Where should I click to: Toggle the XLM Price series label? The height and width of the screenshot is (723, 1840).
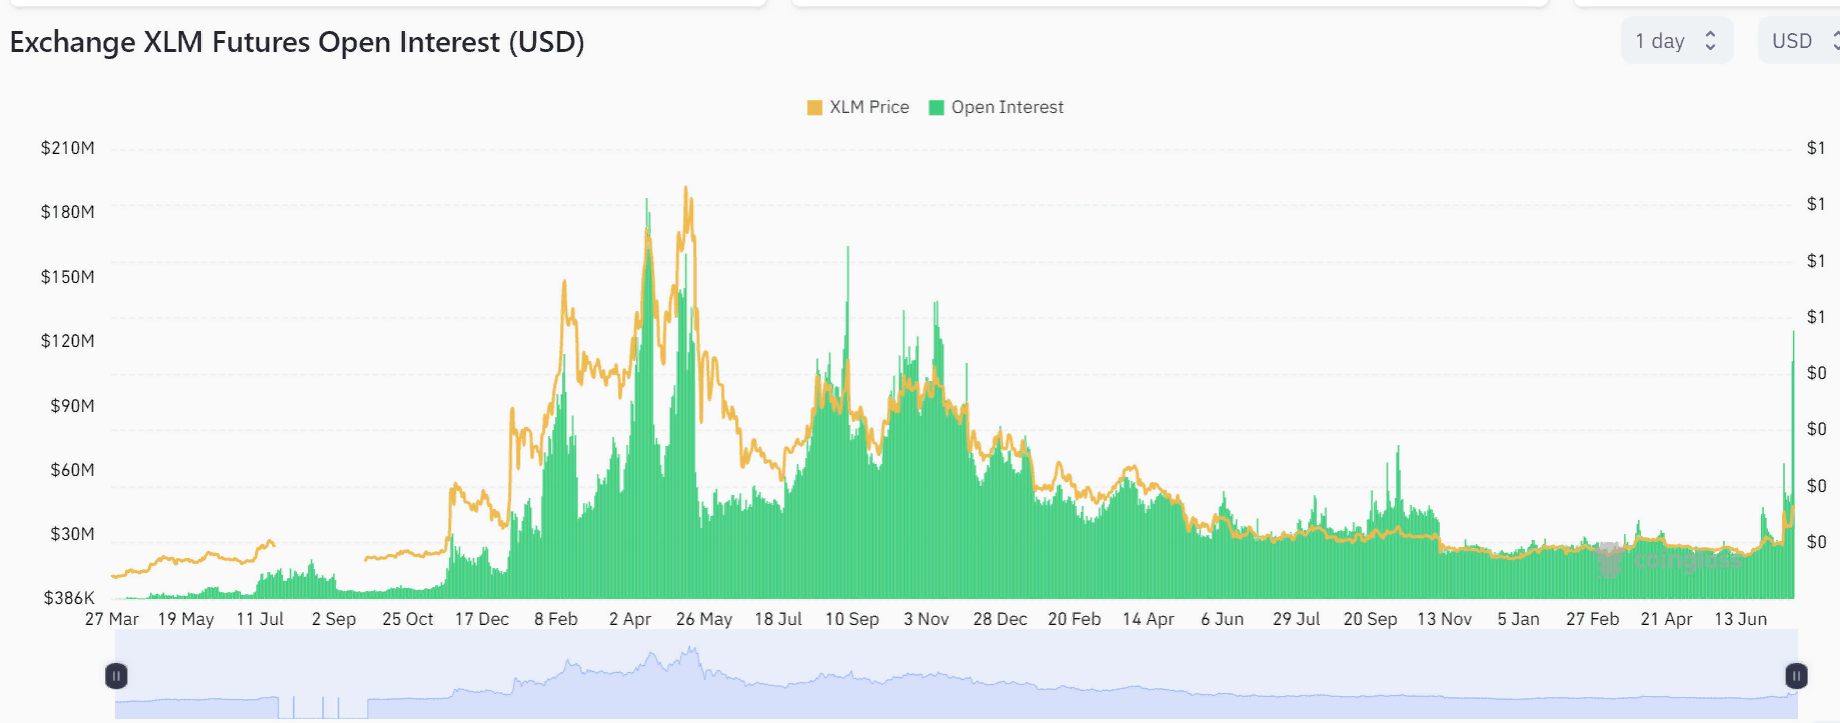coord(869,107)
